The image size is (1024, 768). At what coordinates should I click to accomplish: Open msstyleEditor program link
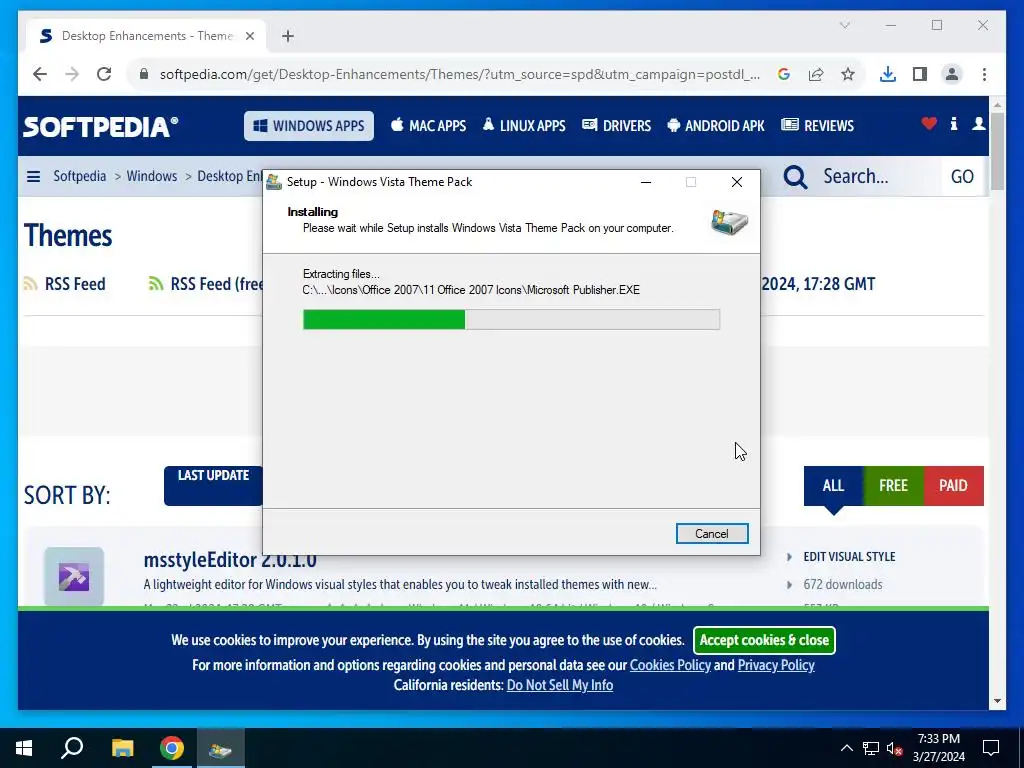coord(230,562)
